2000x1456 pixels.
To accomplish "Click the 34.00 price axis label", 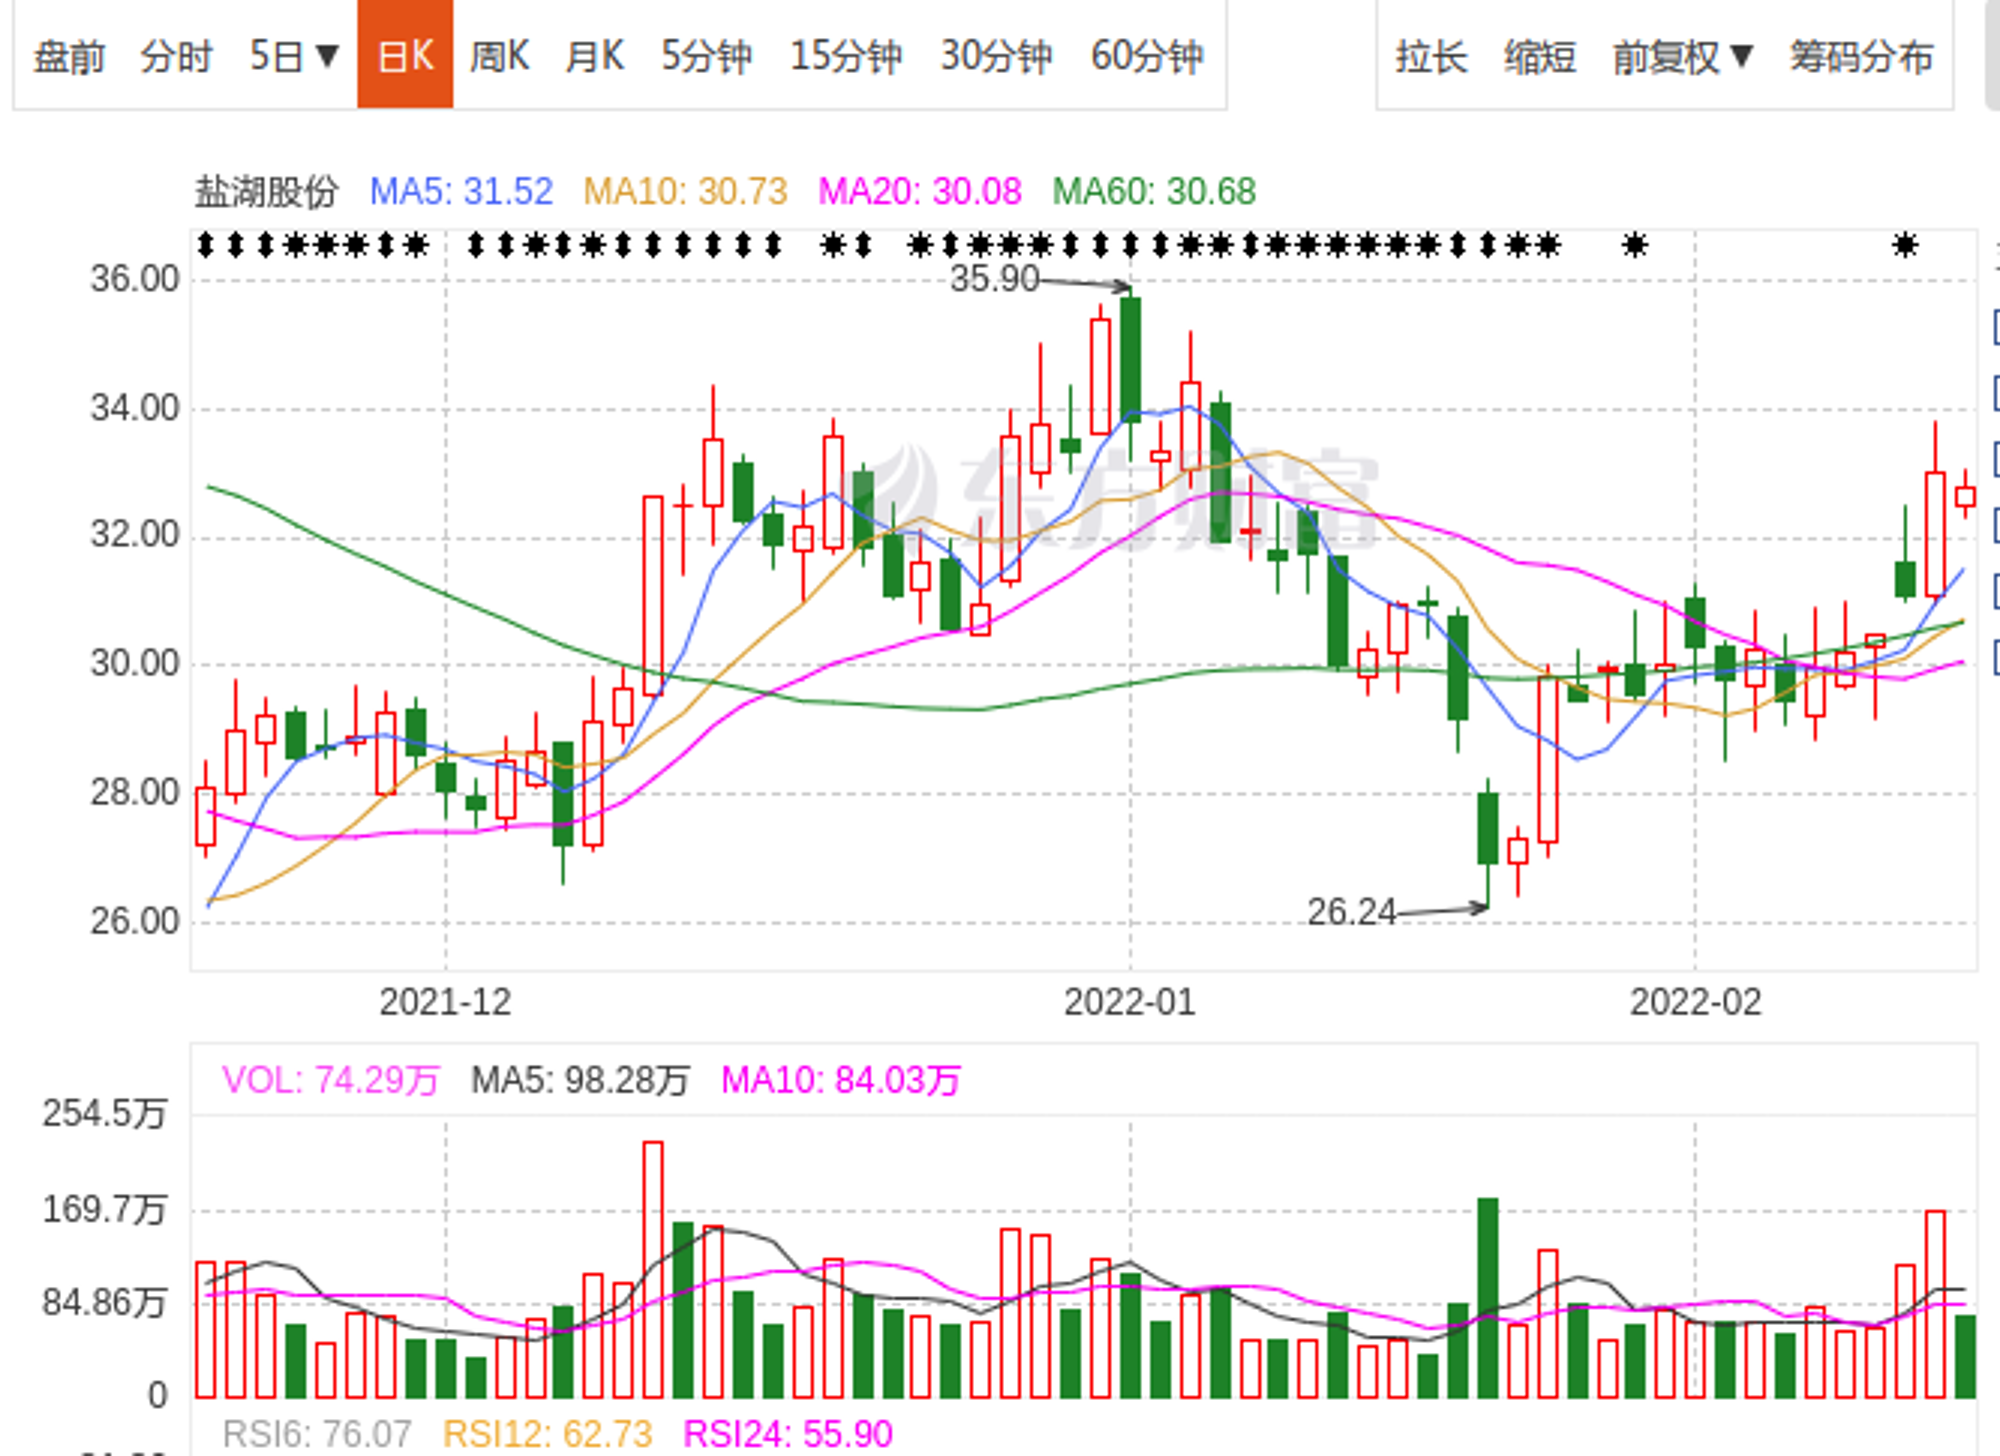I will pyautogui.click(x=135, y=408).
